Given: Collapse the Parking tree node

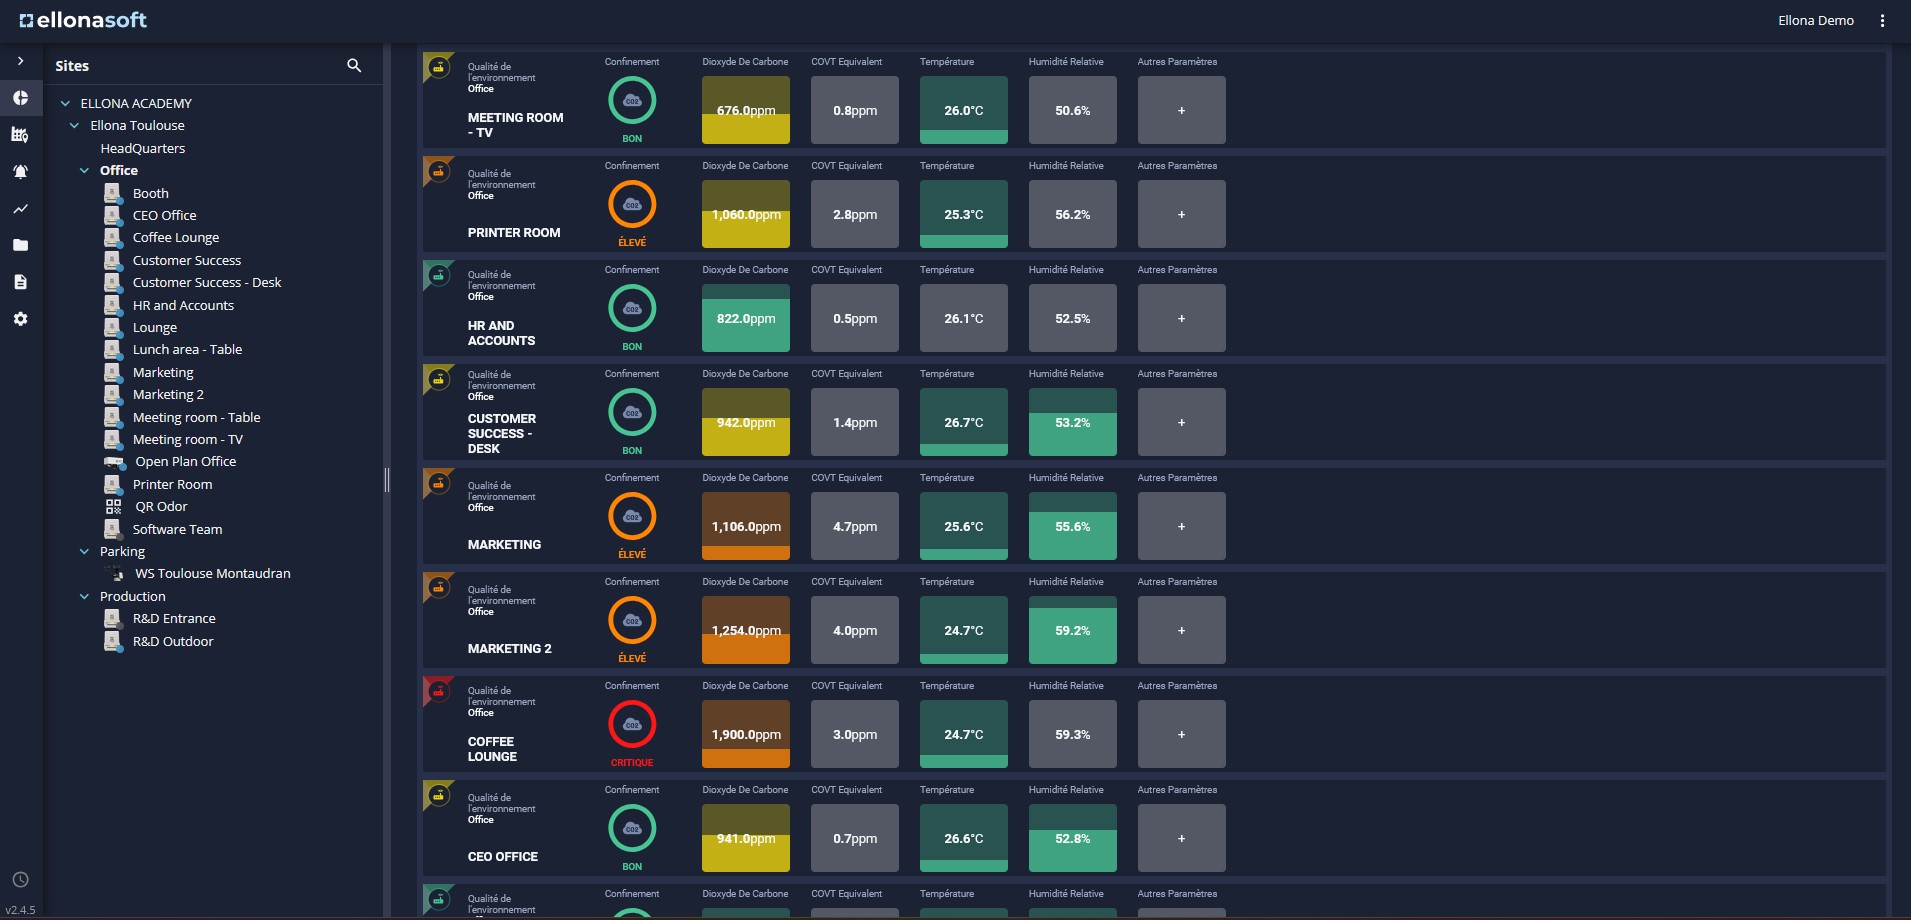Looking at the screenshot, I should pos(84,551).
